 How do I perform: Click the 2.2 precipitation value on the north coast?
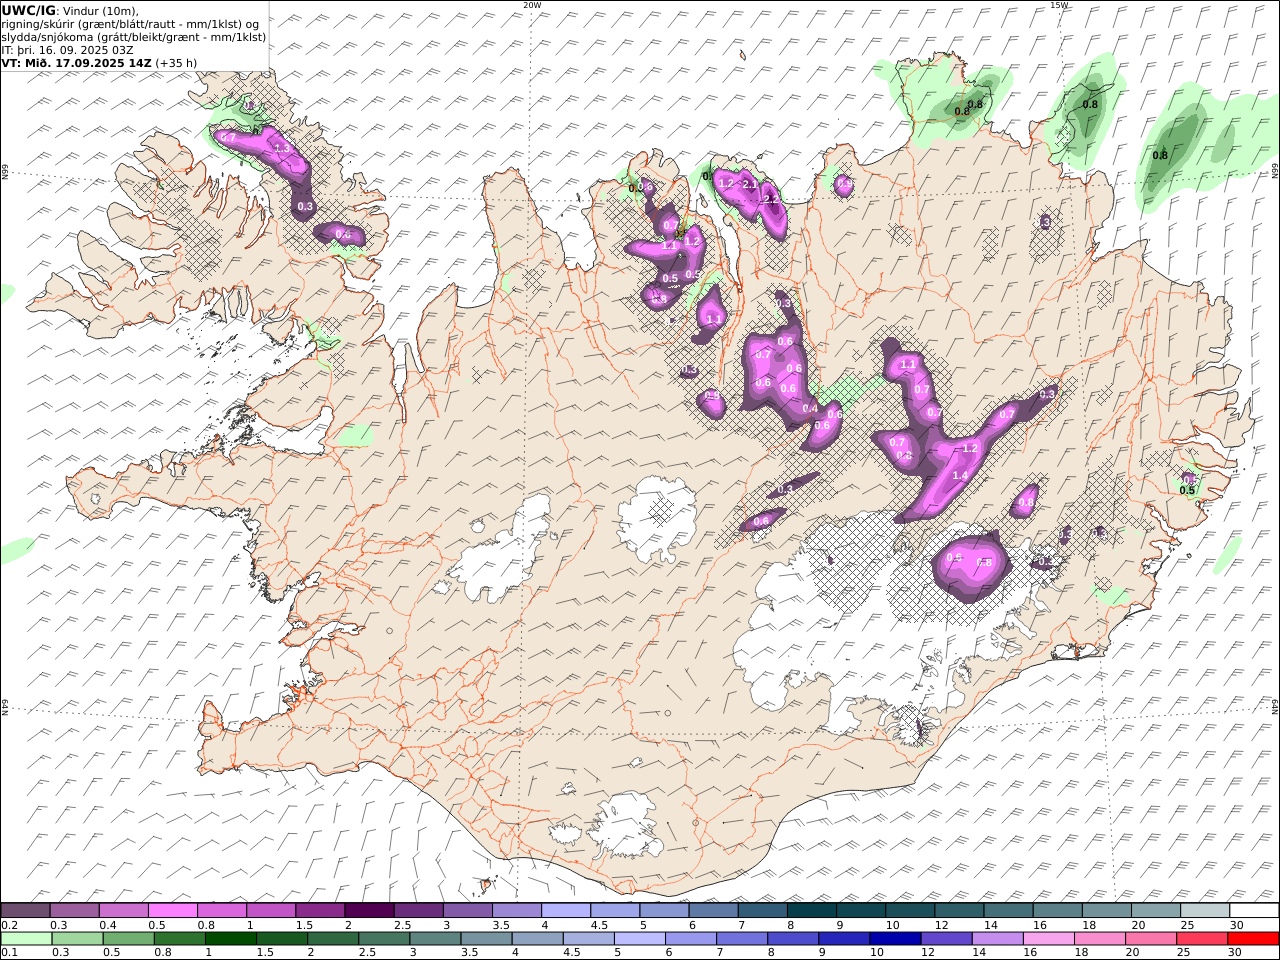pyautogui.click(x=771, y=200)
